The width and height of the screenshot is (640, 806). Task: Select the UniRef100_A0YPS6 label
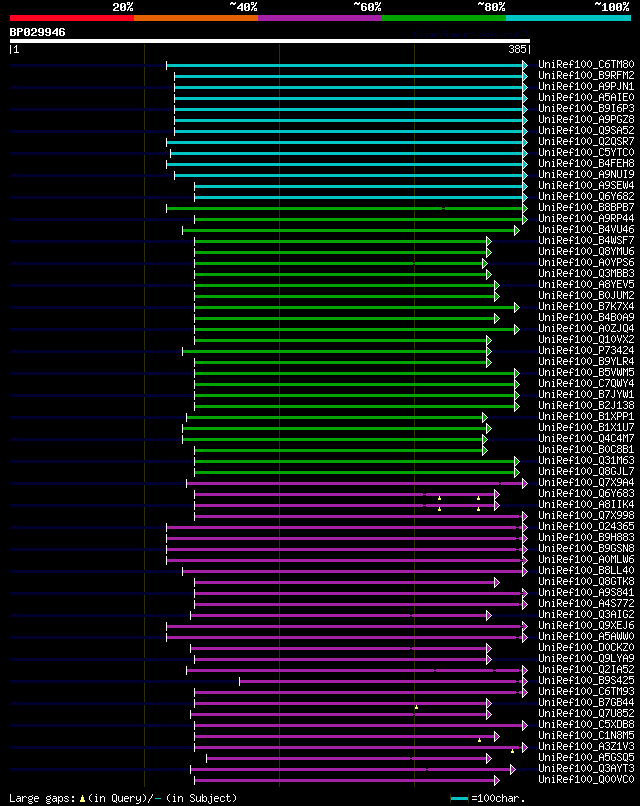pos(586,263)
